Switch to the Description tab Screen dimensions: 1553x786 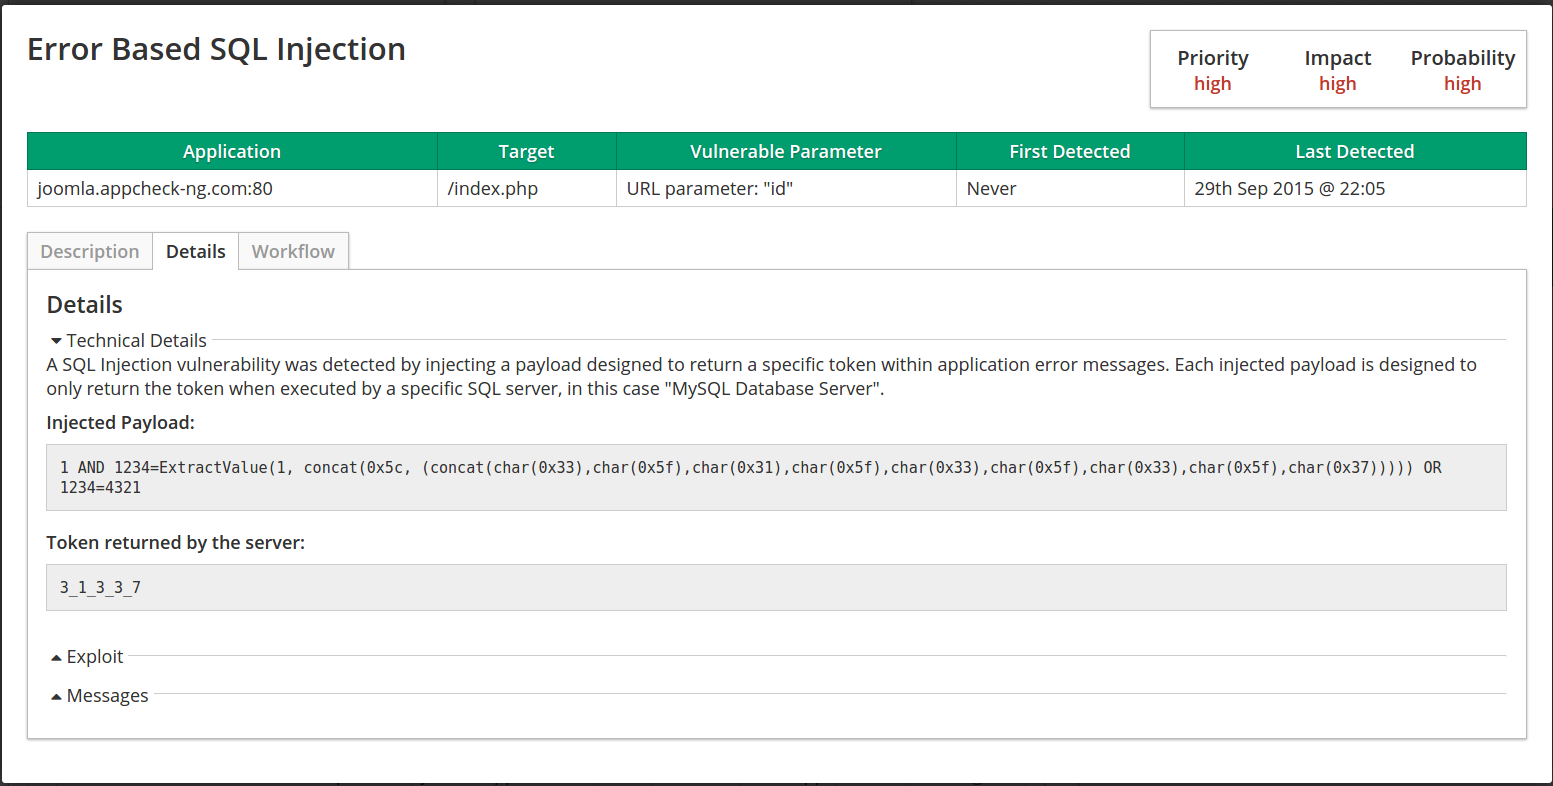(x=90, y=252)
